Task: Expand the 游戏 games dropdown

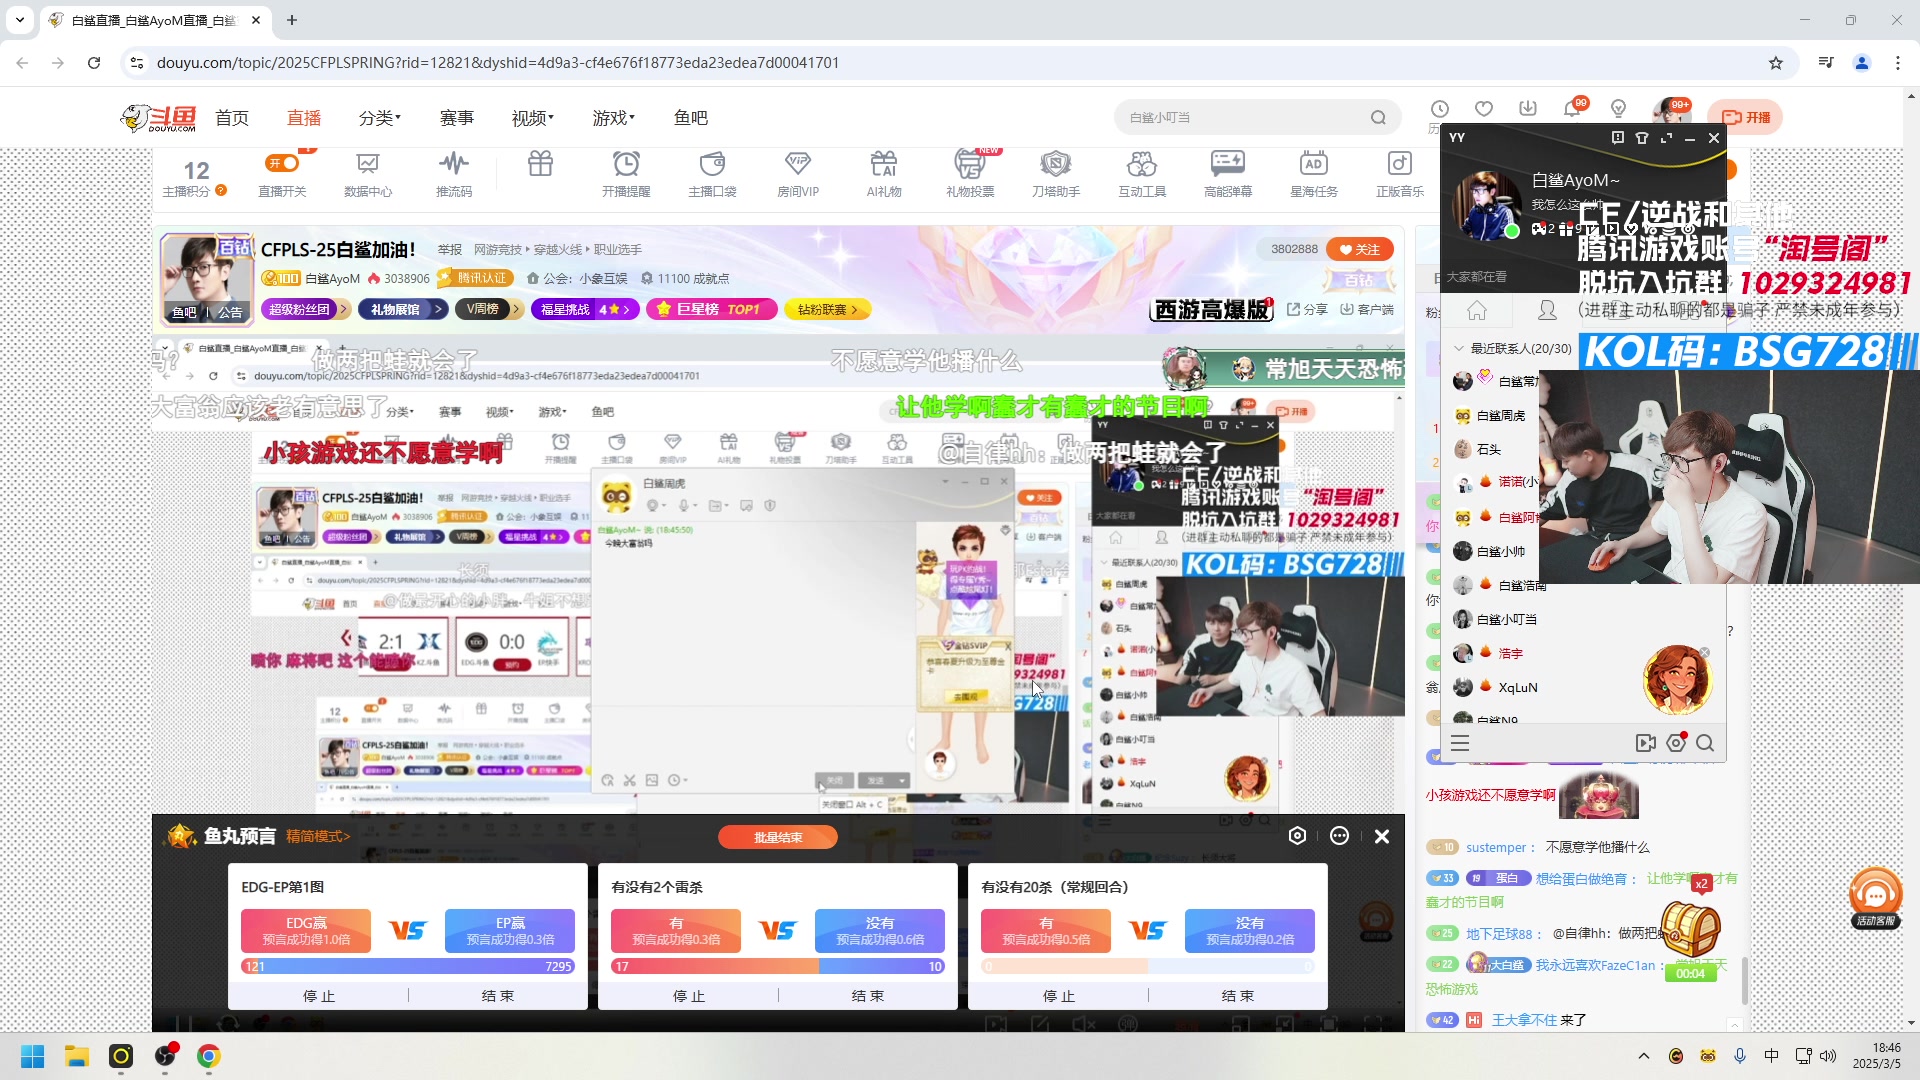Action: coord(614,118)
